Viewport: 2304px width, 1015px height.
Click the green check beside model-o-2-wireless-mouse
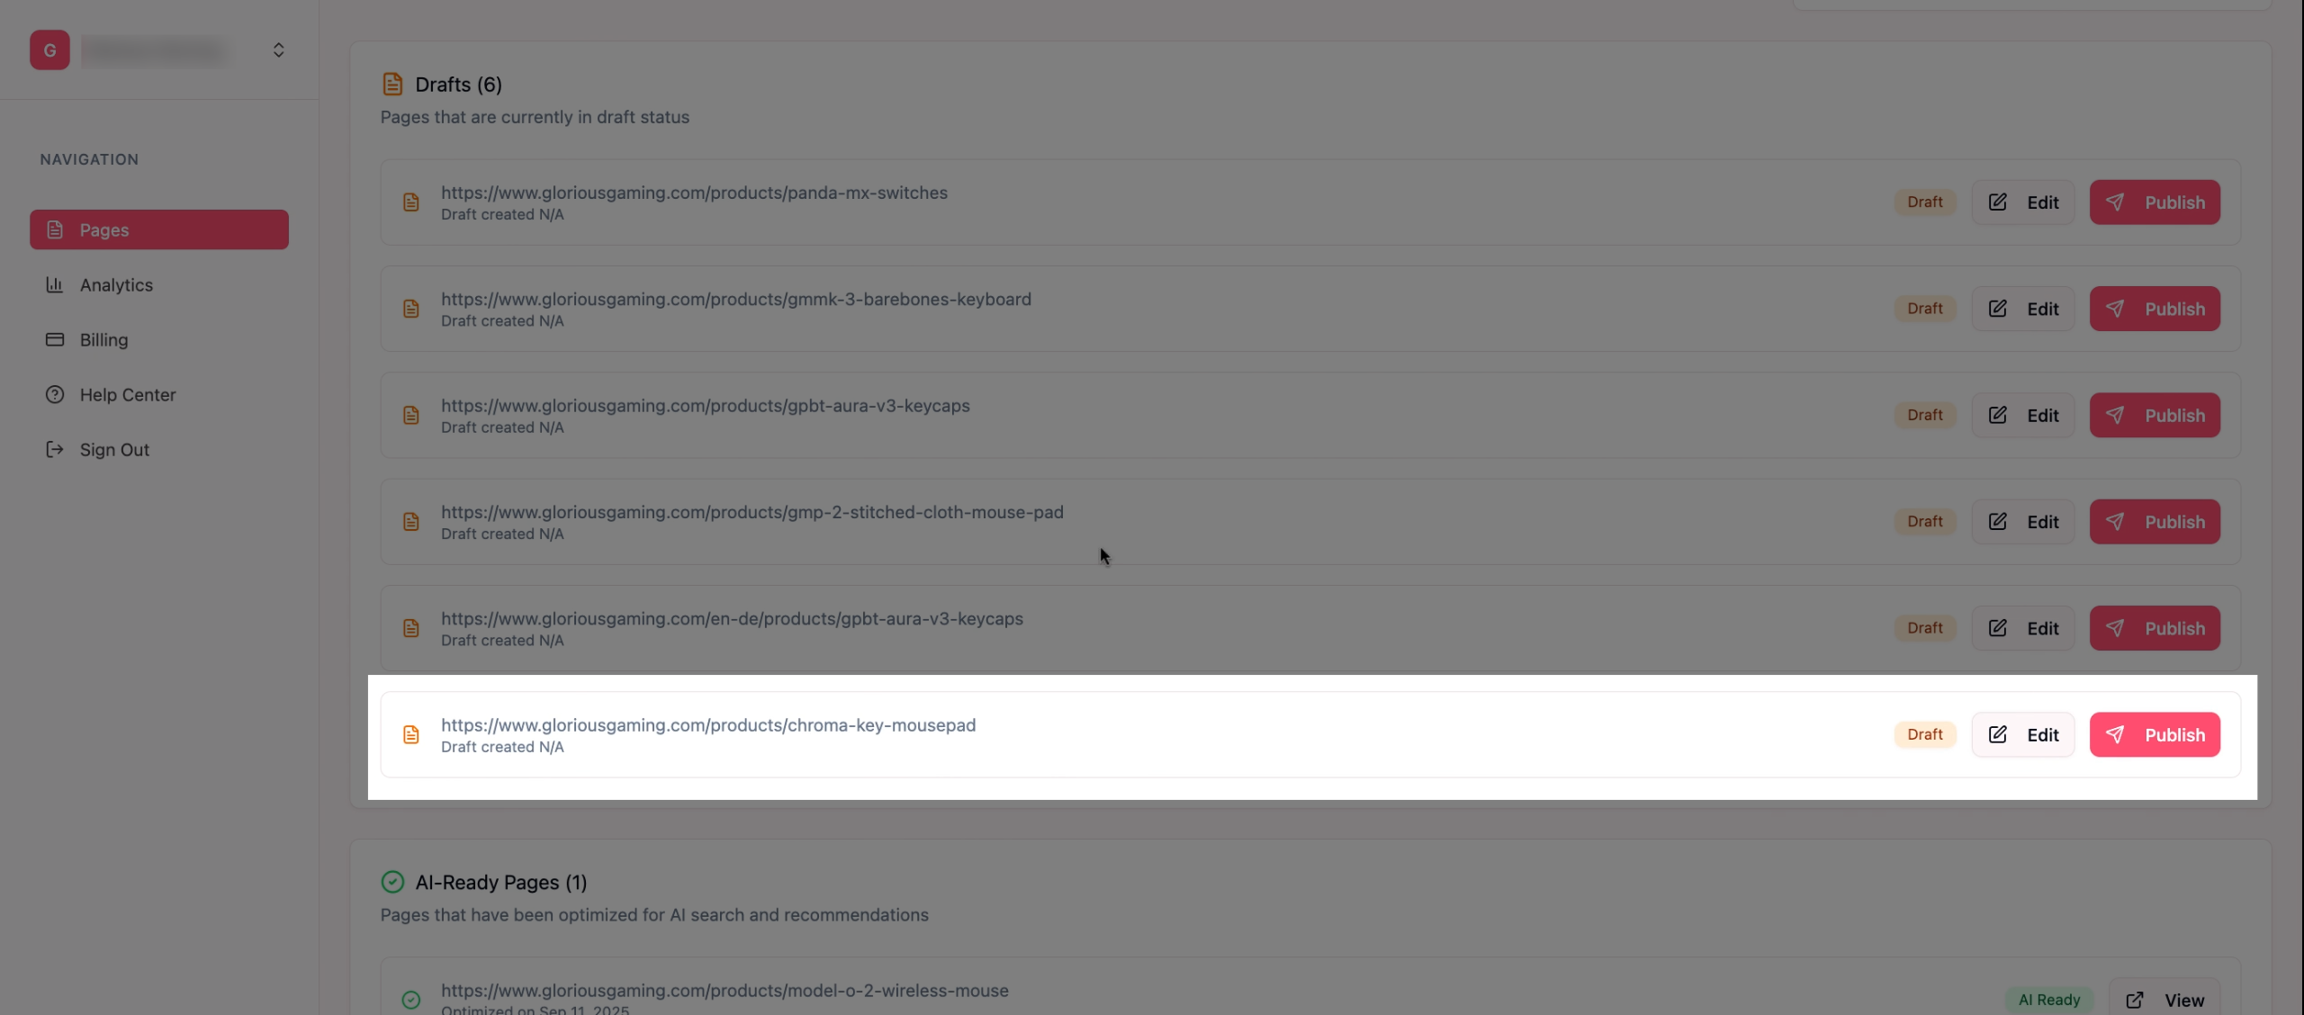coord(411,1000)
